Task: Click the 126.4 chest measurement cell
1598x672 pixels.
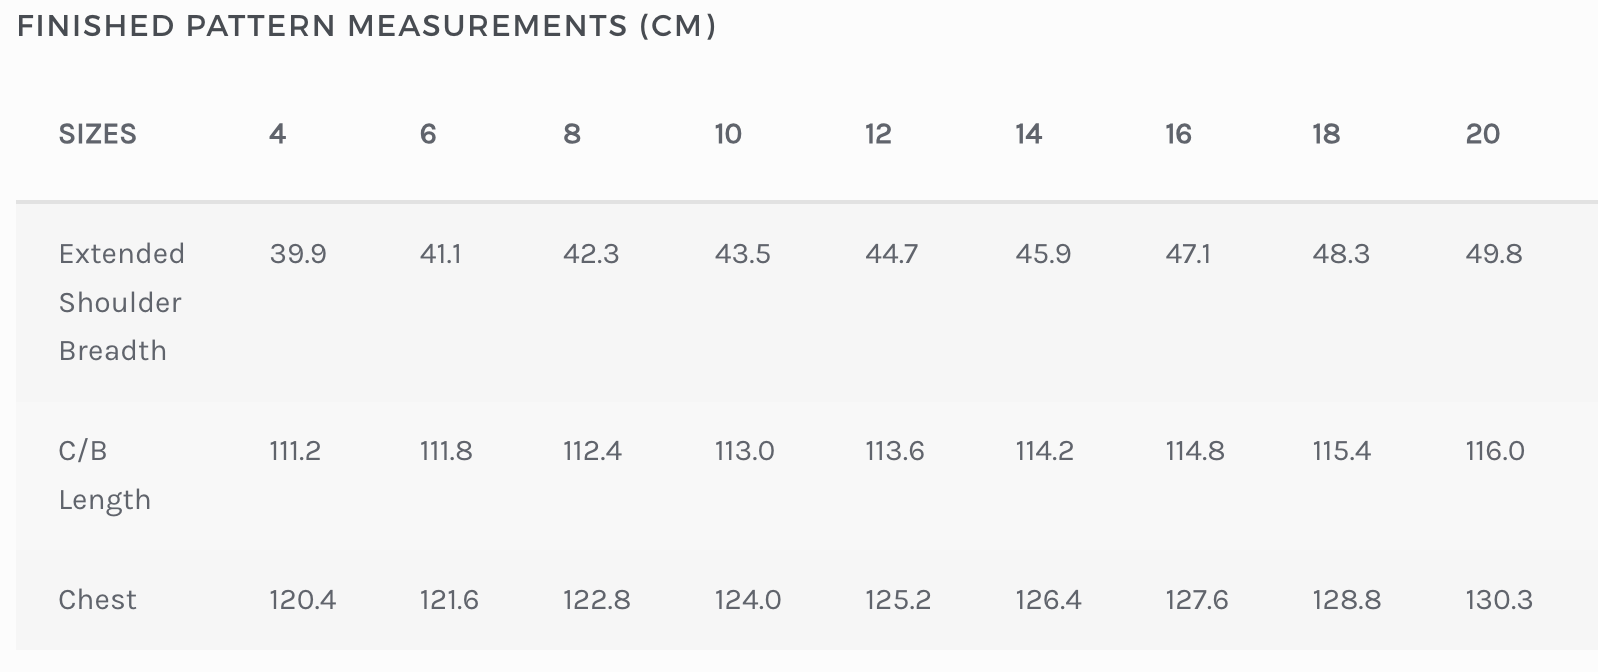Action: click(1048, 600)
